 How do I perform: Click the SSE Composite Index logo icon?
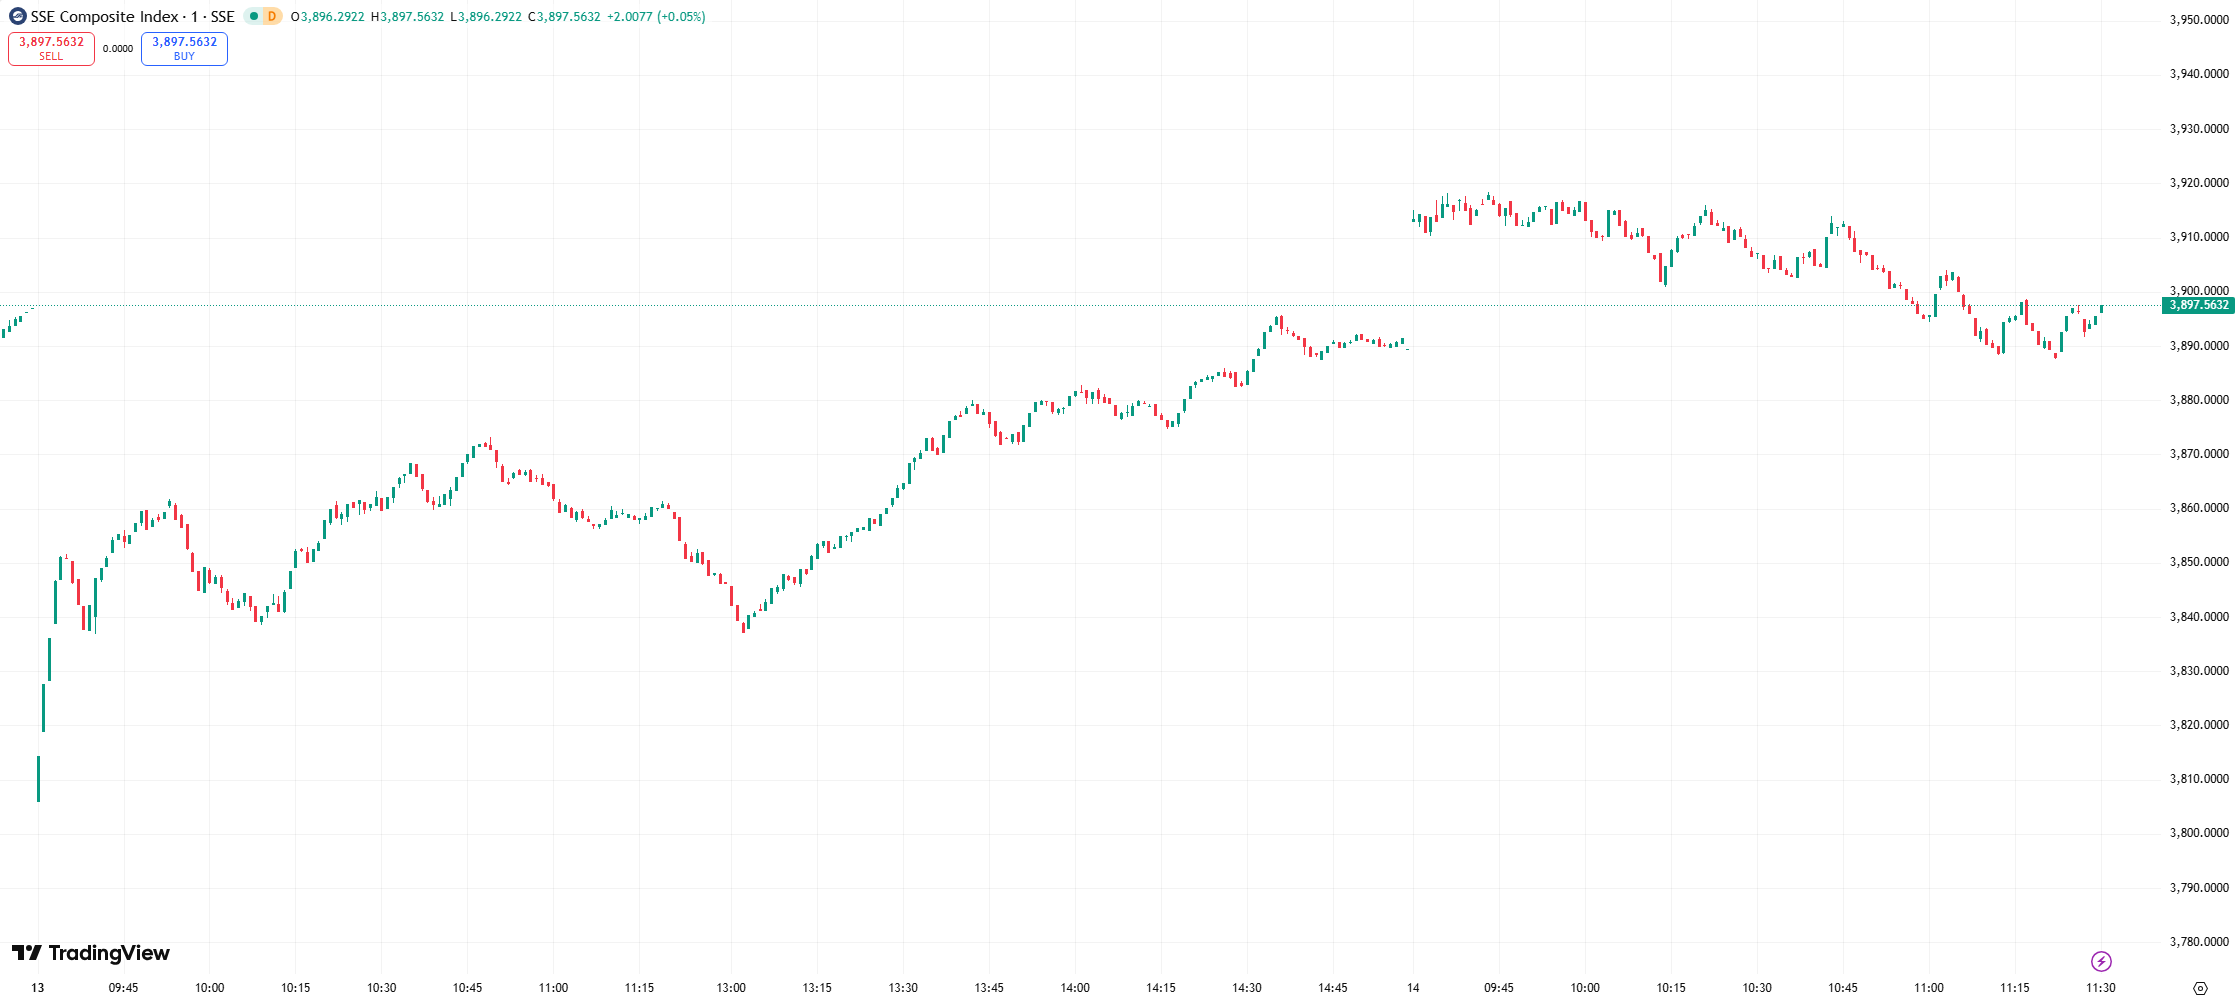click(17, 17)
